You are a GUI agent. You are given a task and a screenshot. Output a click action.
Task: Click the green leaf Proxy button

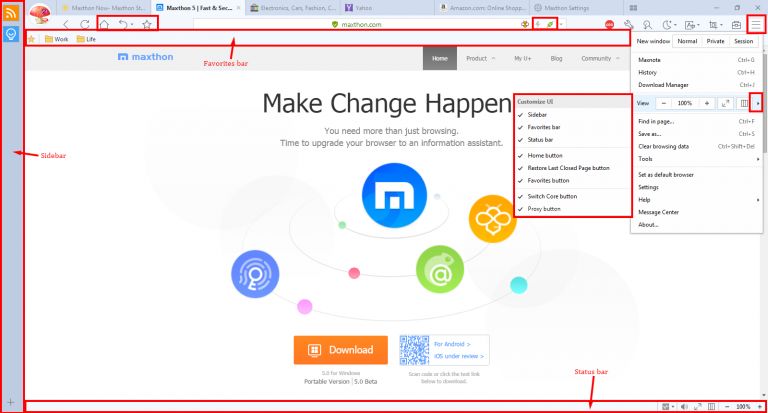[x=550, y=24]
